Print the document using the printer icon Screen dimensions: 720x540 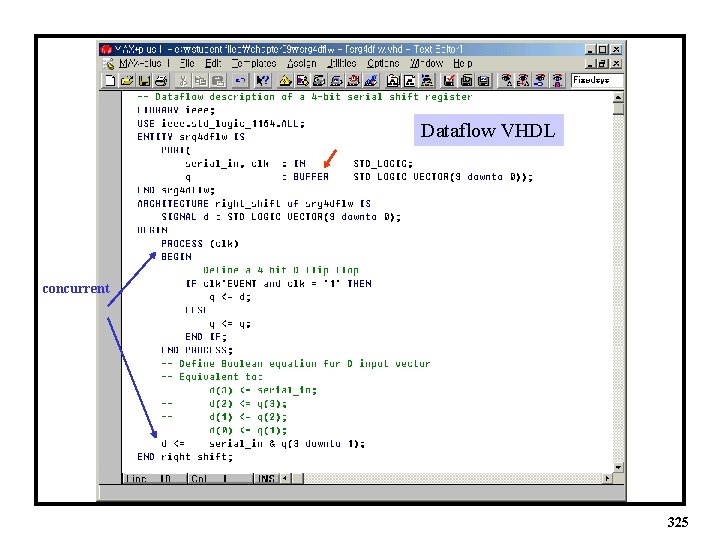(x=161, y=81)
